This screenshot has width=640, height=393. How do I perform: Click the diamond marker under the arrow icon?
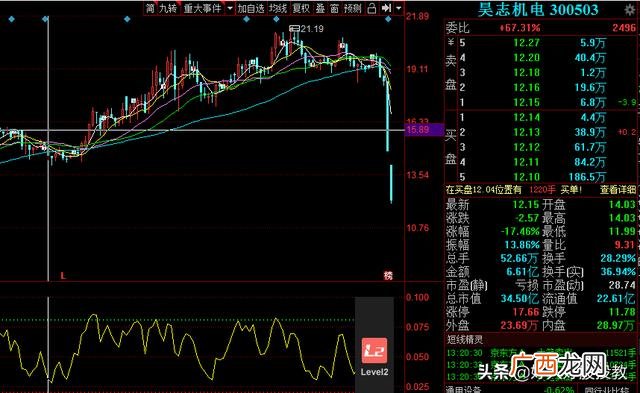(388, 19)
